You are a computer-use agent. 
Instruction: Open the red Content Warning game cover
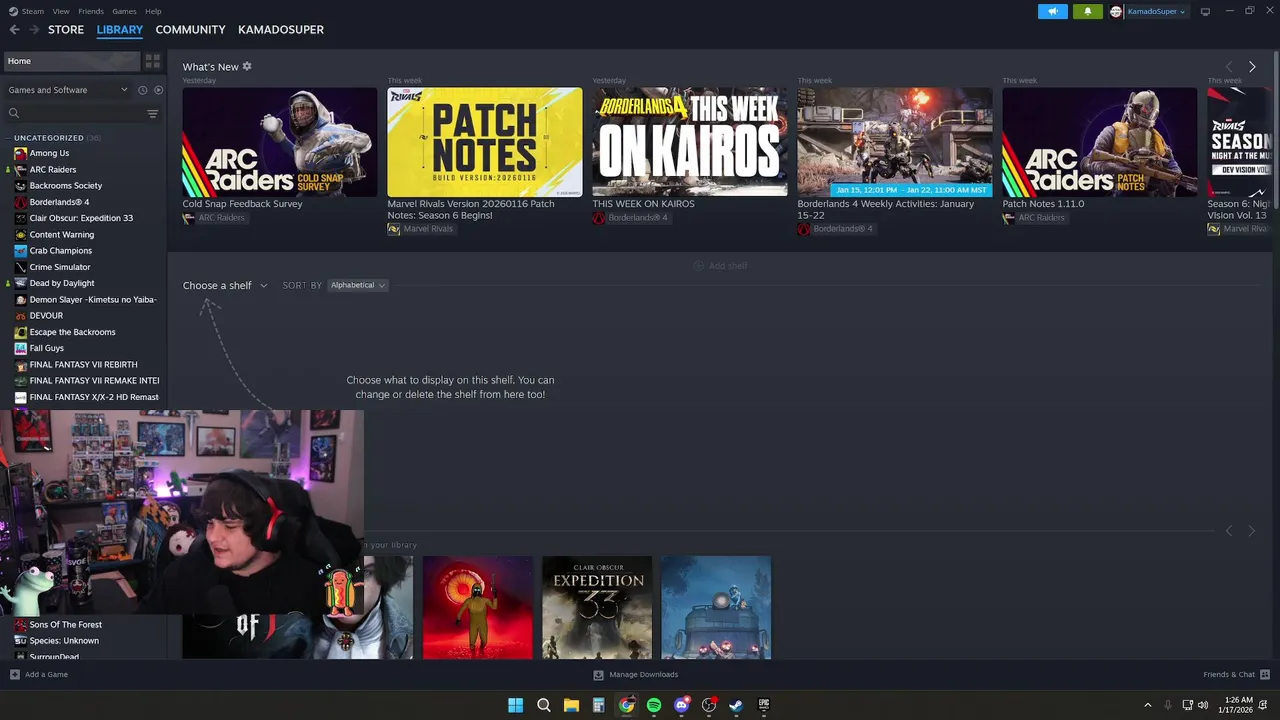coord(478,608)
